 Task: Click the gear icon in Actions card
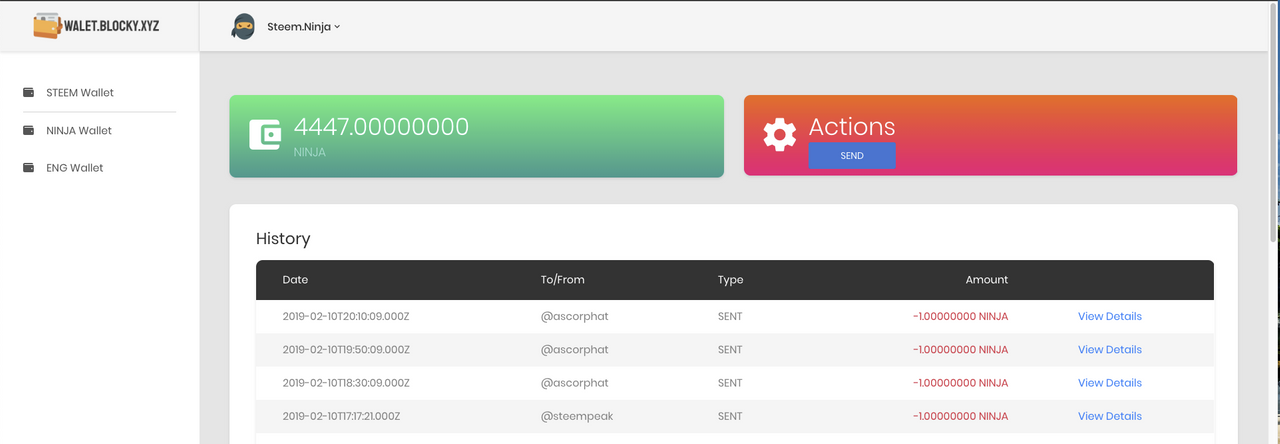click(x=779, y=135)
